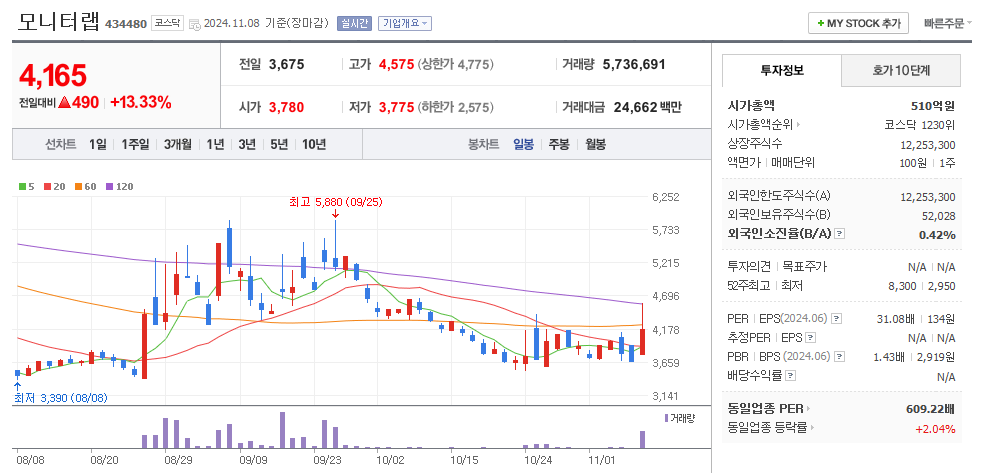
Task: Click the red 20-day moving average swatch
Action: coord(46,186)
